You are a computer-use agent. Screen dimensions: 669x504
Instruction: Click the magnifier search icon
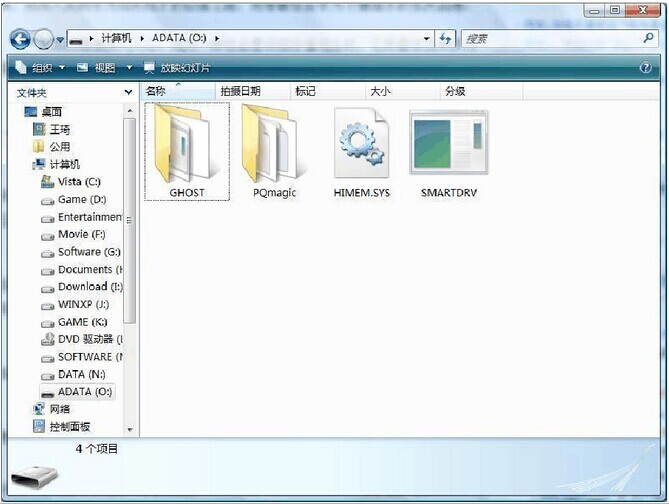coord(649,38)
